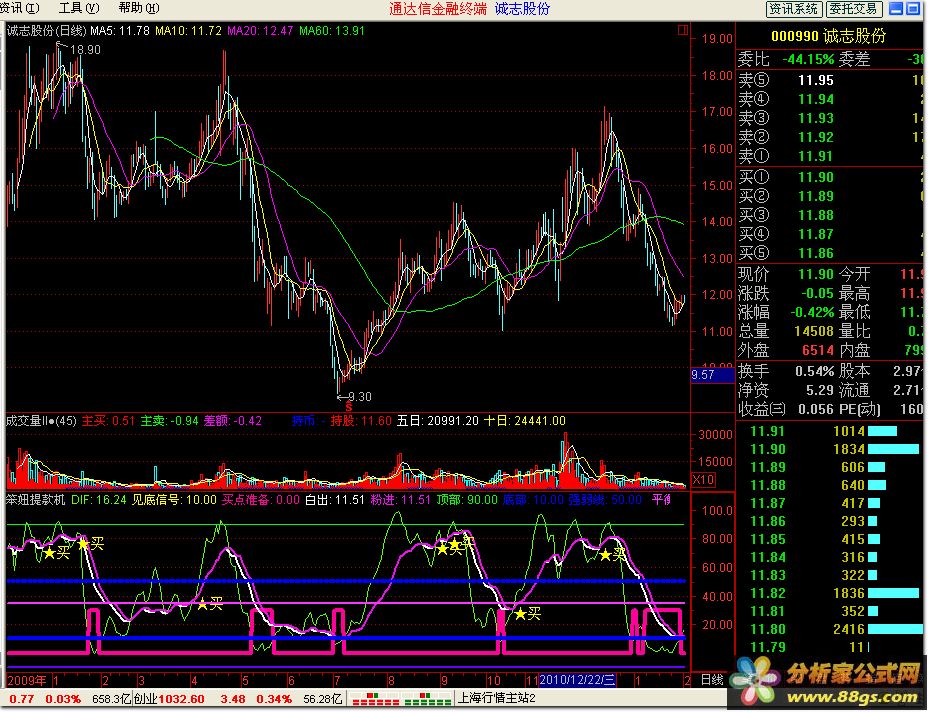Click the 9.57 cursor price box
929x712 pixels.
coord(712,374)
